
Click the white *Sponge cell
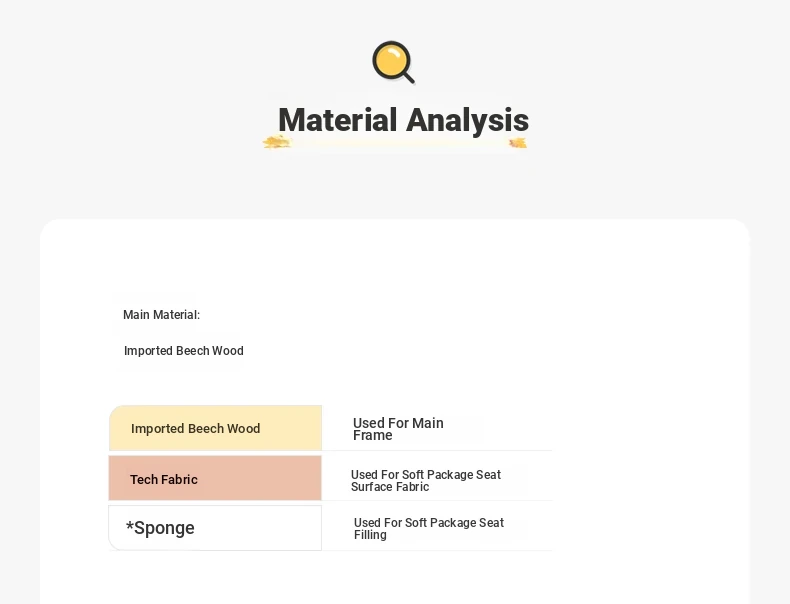click(x=215, y=528)
